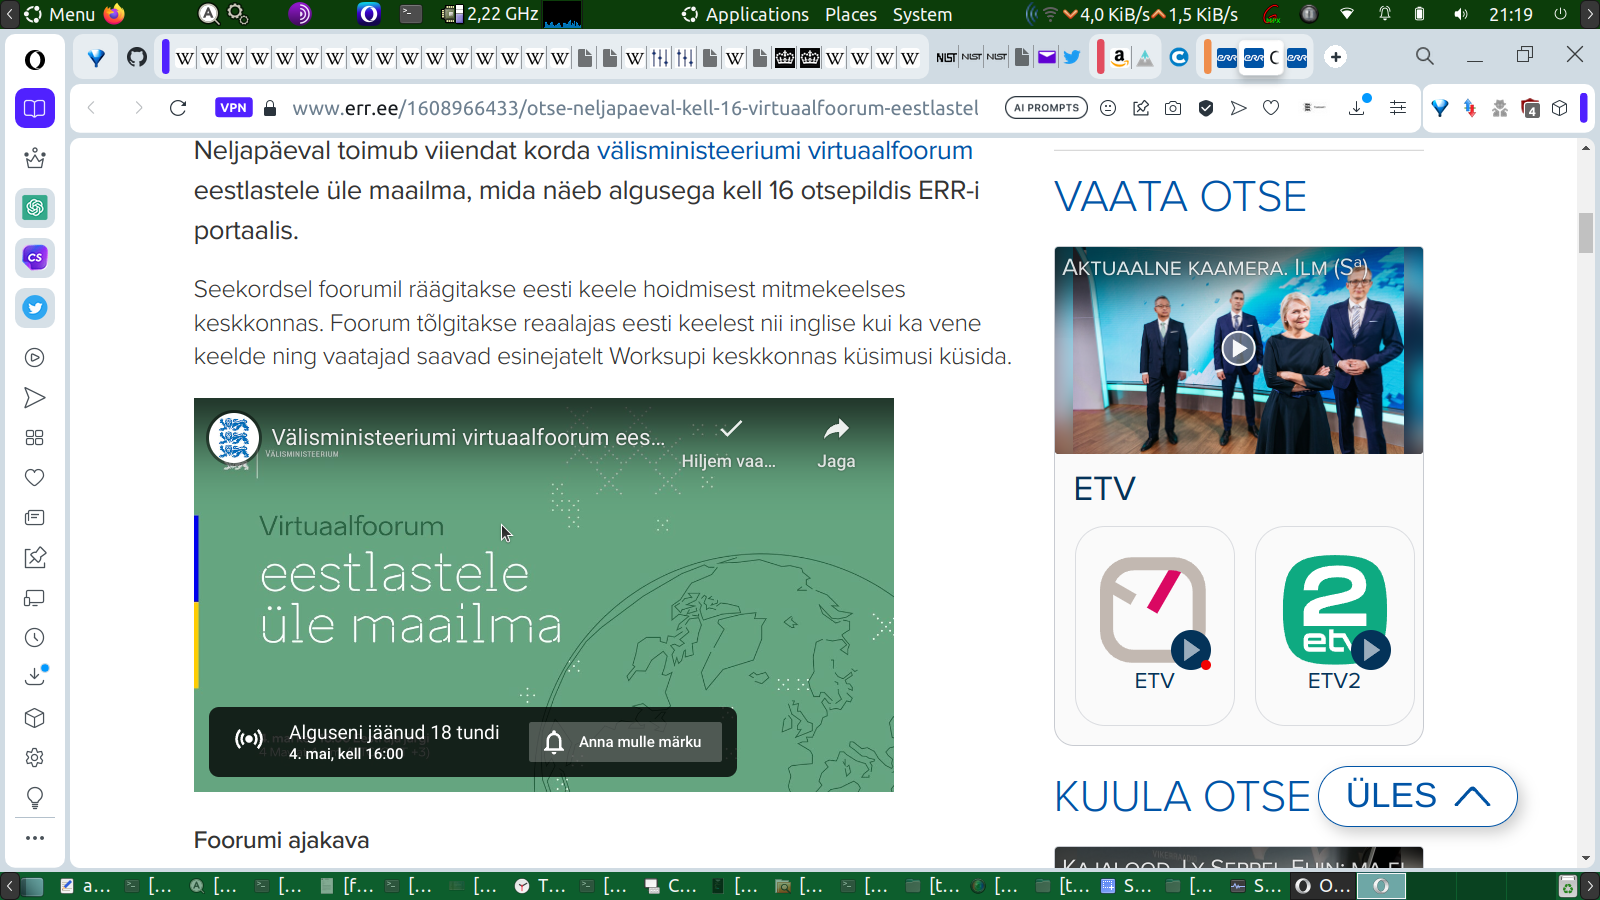
Task: Switch to the GitHub tab
Action: (137, 57)
